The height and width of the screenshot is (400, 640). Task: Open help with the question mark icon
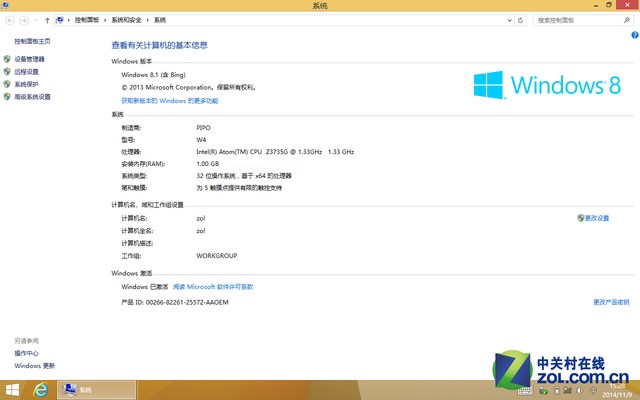tap(635, 35)
